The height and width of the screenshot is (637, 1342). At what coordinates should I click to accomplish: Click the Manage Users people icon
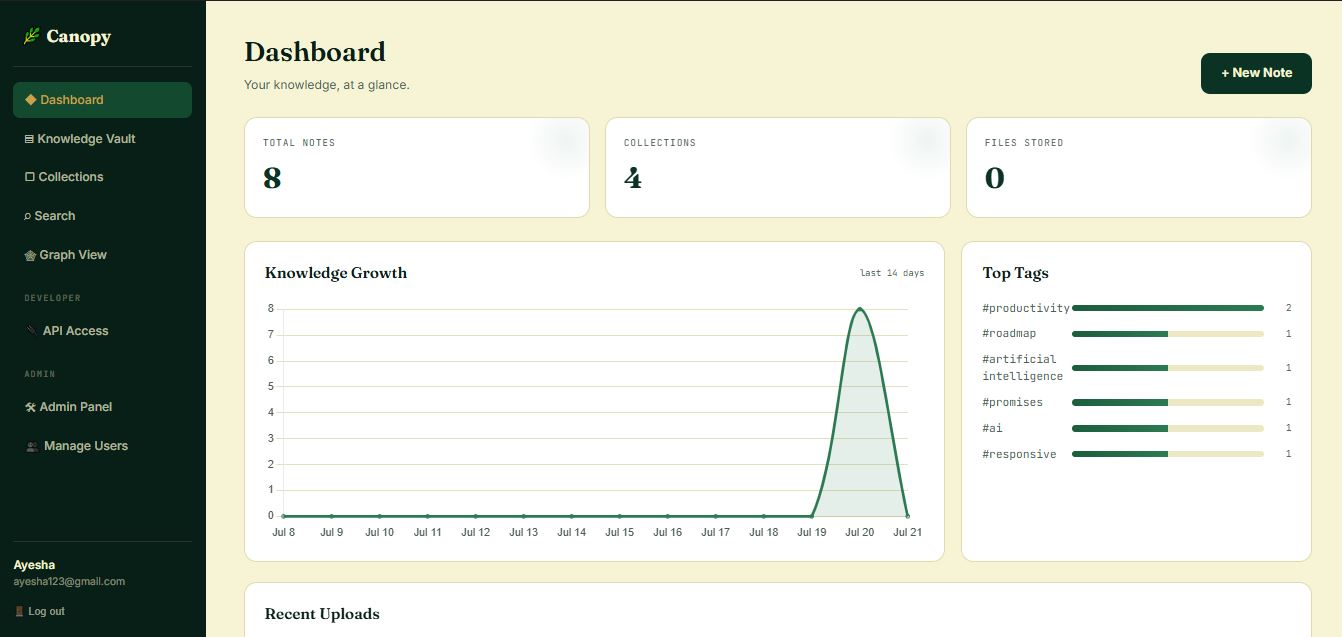tap(32, 446)
